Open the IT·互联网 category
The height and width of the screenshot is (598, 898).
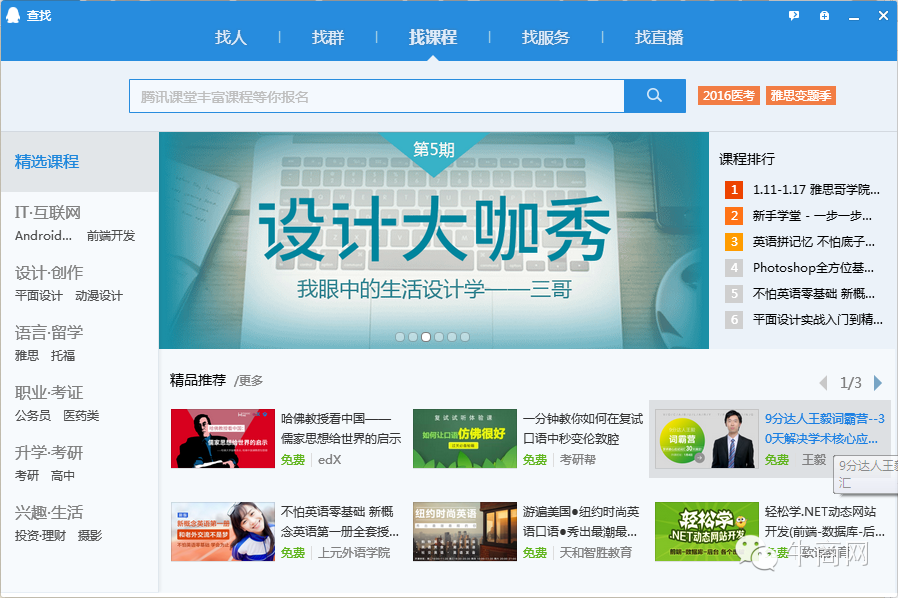[48, 213]
